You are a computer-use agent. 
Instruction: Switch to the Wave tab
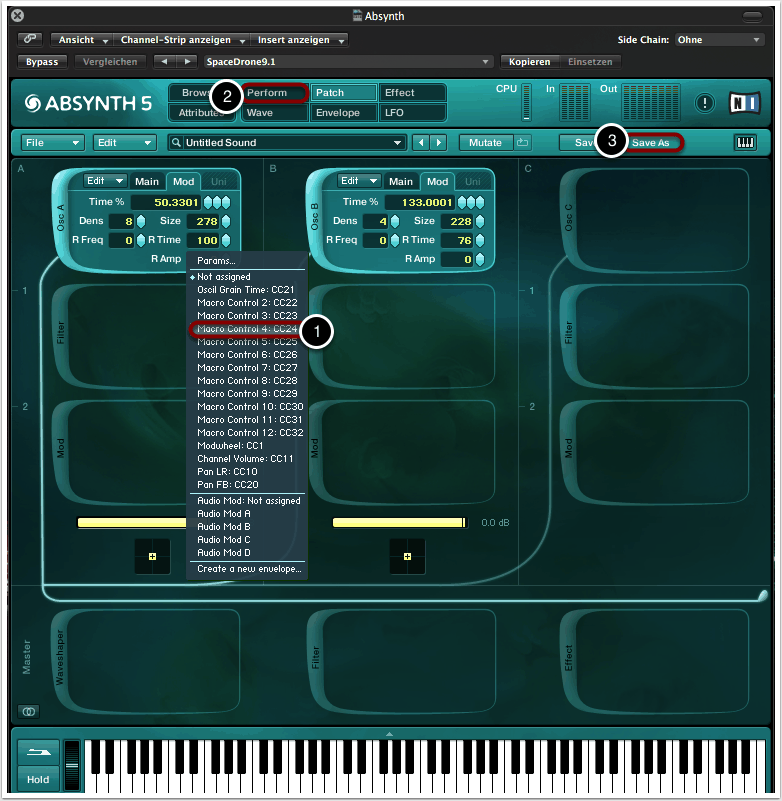274,112
